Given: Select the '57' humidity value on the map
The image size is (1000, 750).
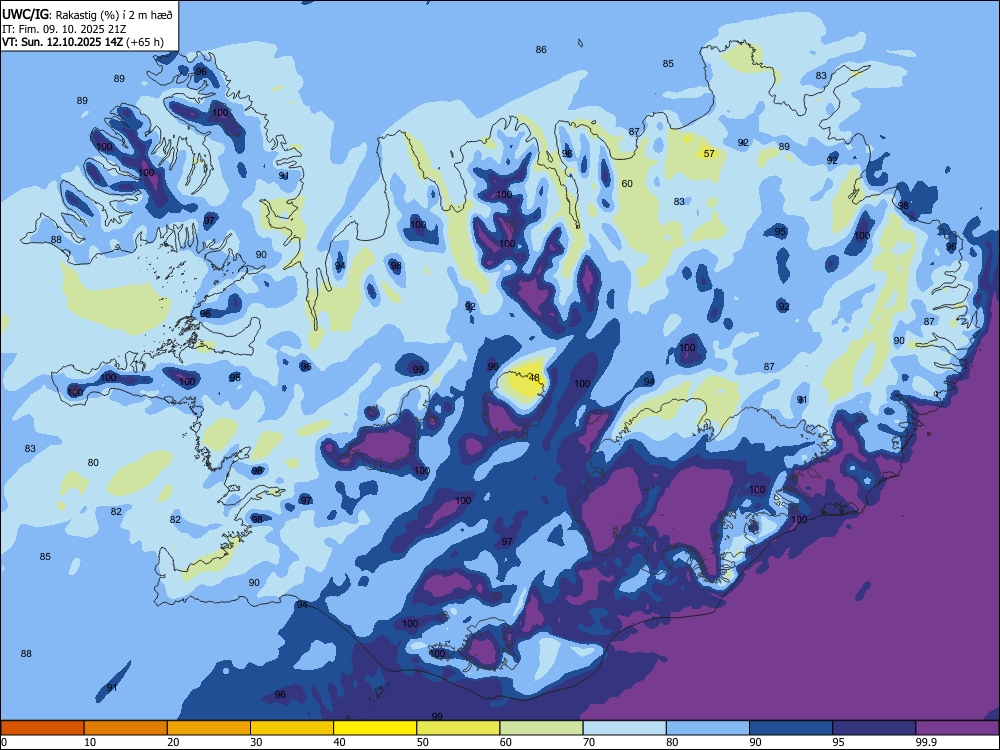Looking at the screenshot, I should (x=709, y=153).
